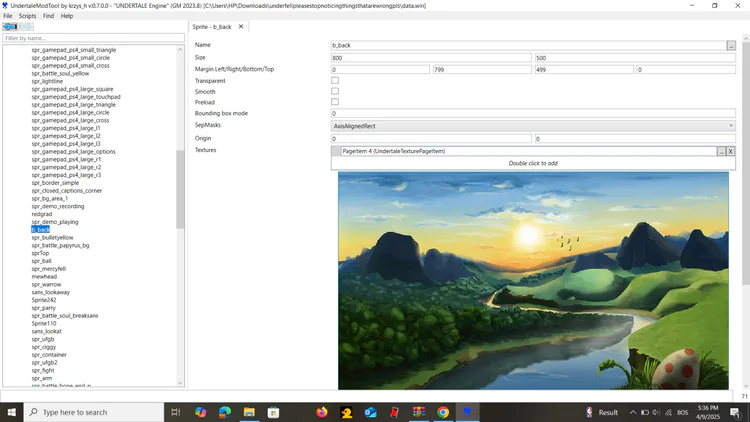
Task: Click 'Double click to add' texture row
Action: pos(533,163)
